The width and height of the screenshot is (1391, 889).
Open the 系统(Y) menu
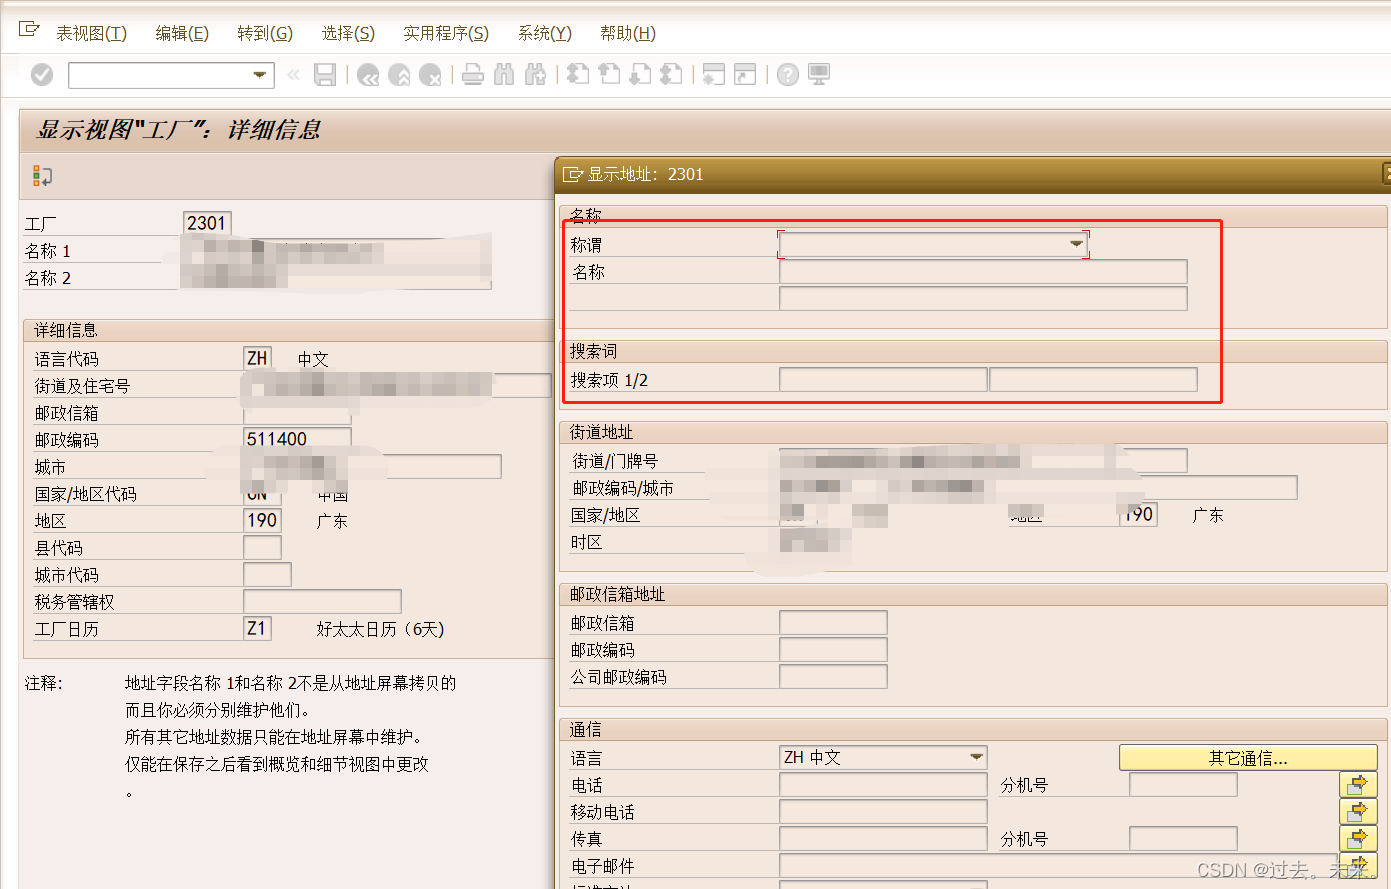click(545, 33)
